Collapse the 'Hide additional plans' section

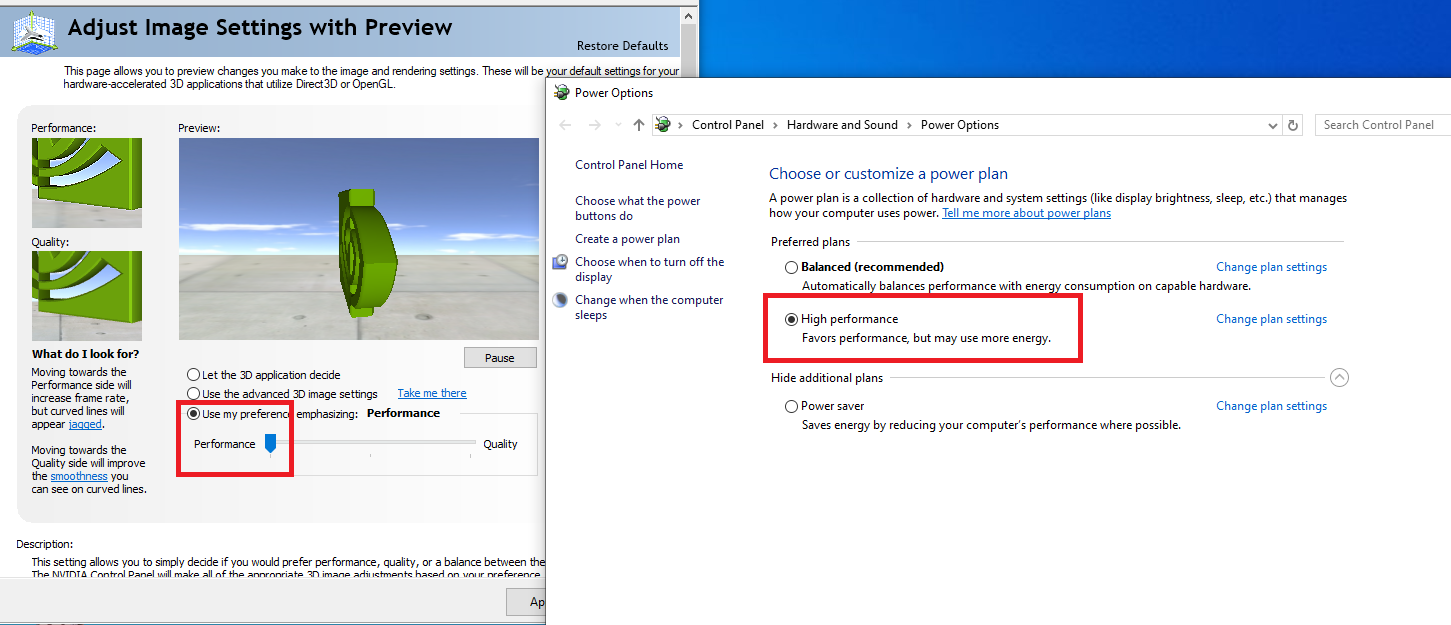pyautogui.click(x=1340, y=378)
